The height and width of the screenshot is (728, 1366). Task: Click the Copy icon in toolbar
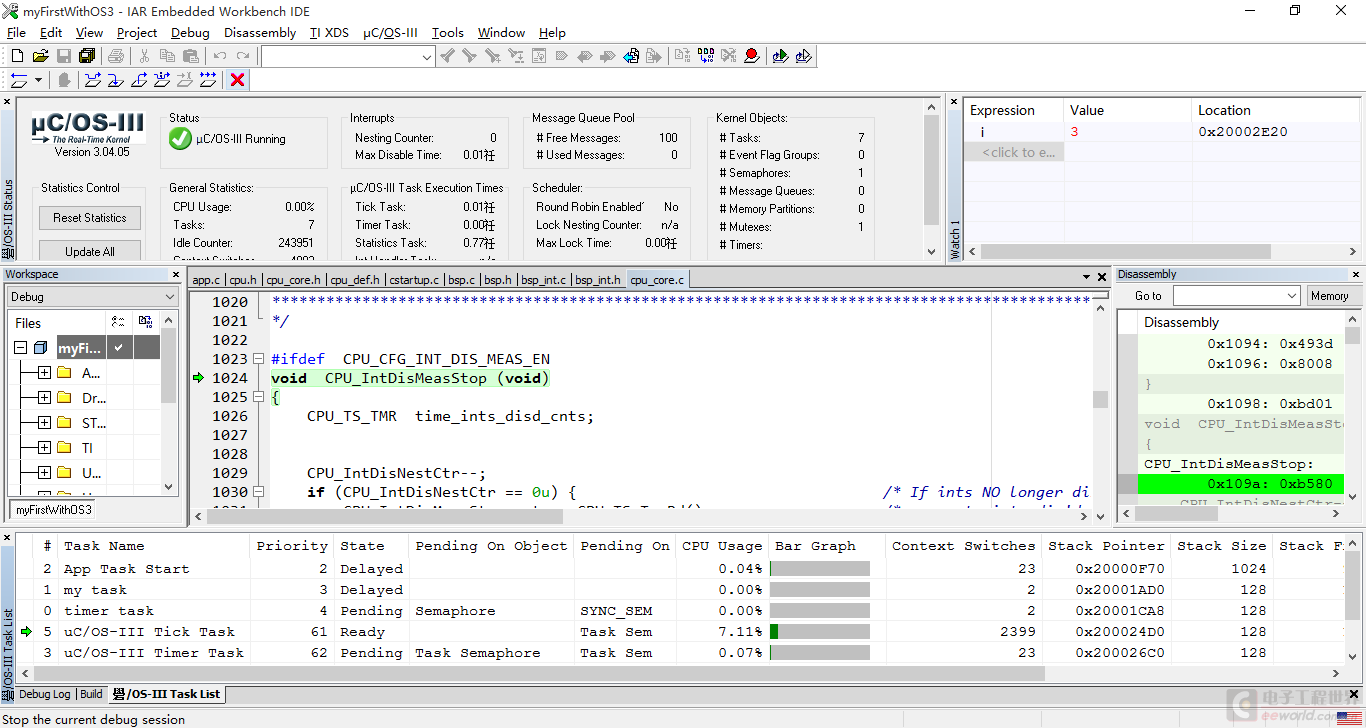tap(168, 56)
